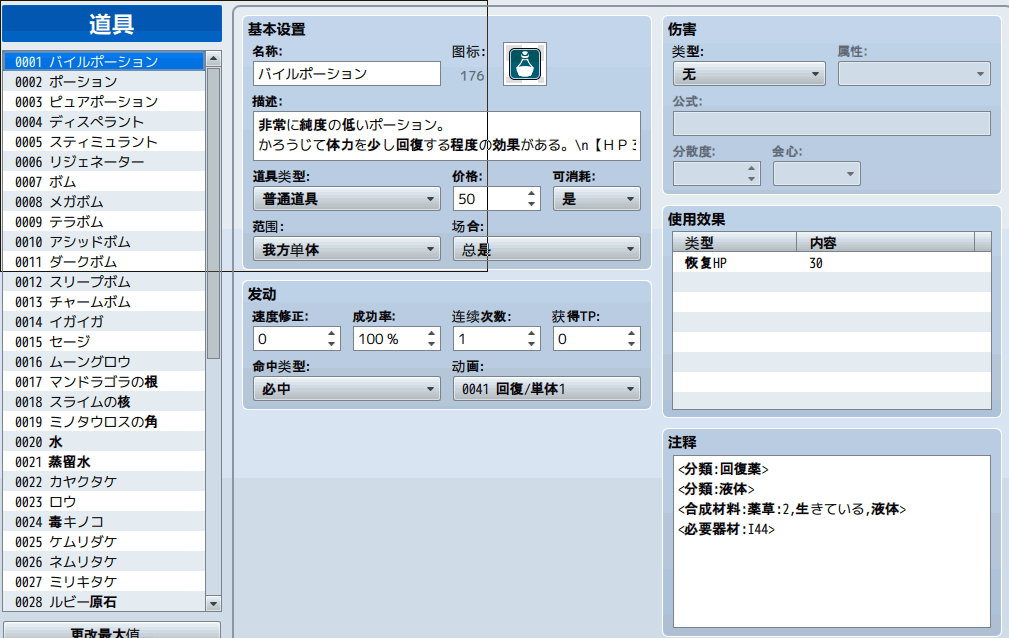This screenshot has height=638, width=1009.
Task: Select item 0014 イガイガ
Action: tap(104, 321)
